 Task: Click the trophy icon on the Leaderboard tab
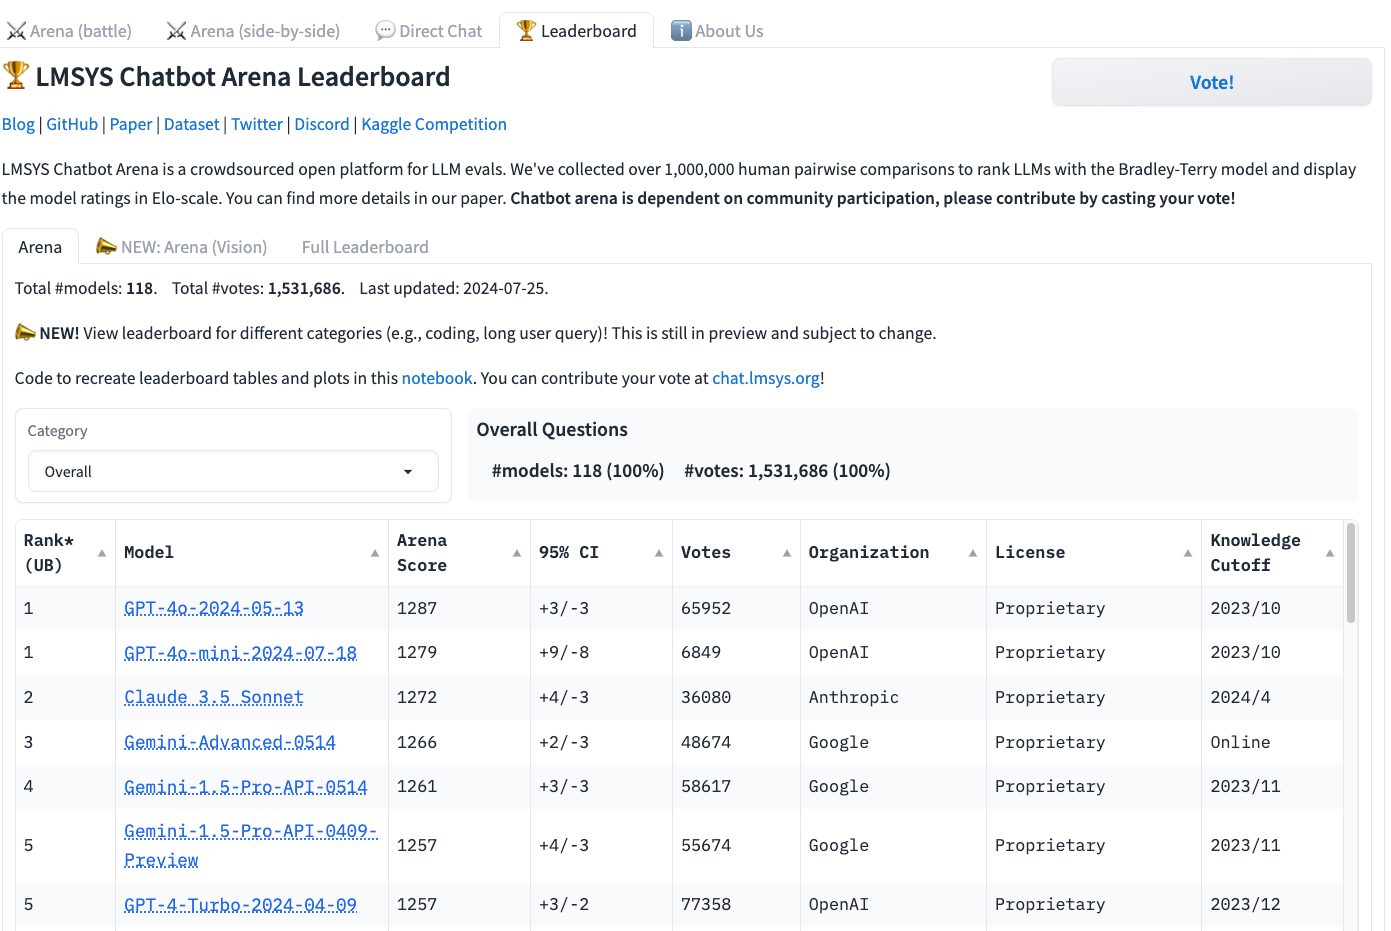[x=526, y=31]
